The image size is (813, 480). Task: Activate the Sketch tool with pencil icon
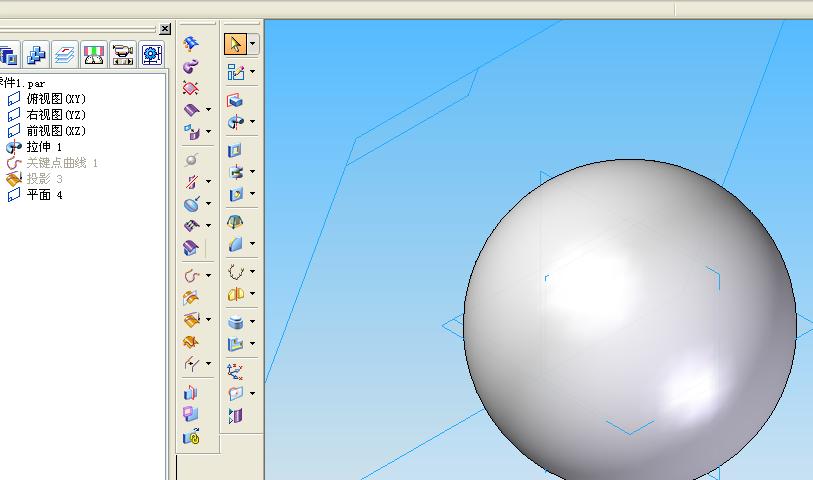[235, 72]
